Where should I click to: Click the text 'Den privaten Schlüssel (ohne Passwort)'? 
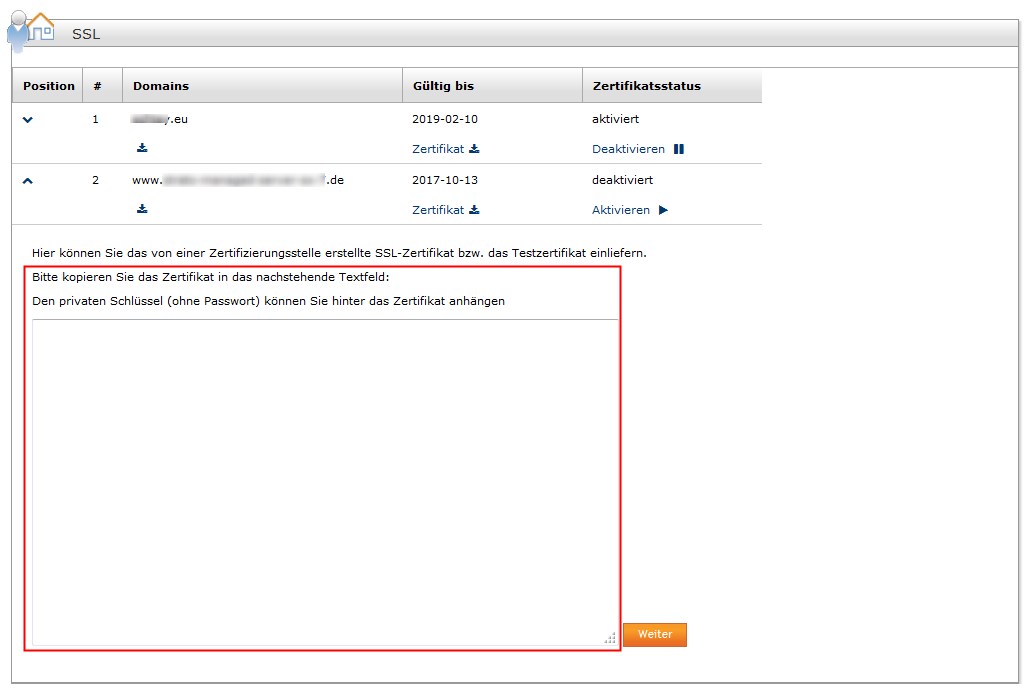click(x=146, y=301)
